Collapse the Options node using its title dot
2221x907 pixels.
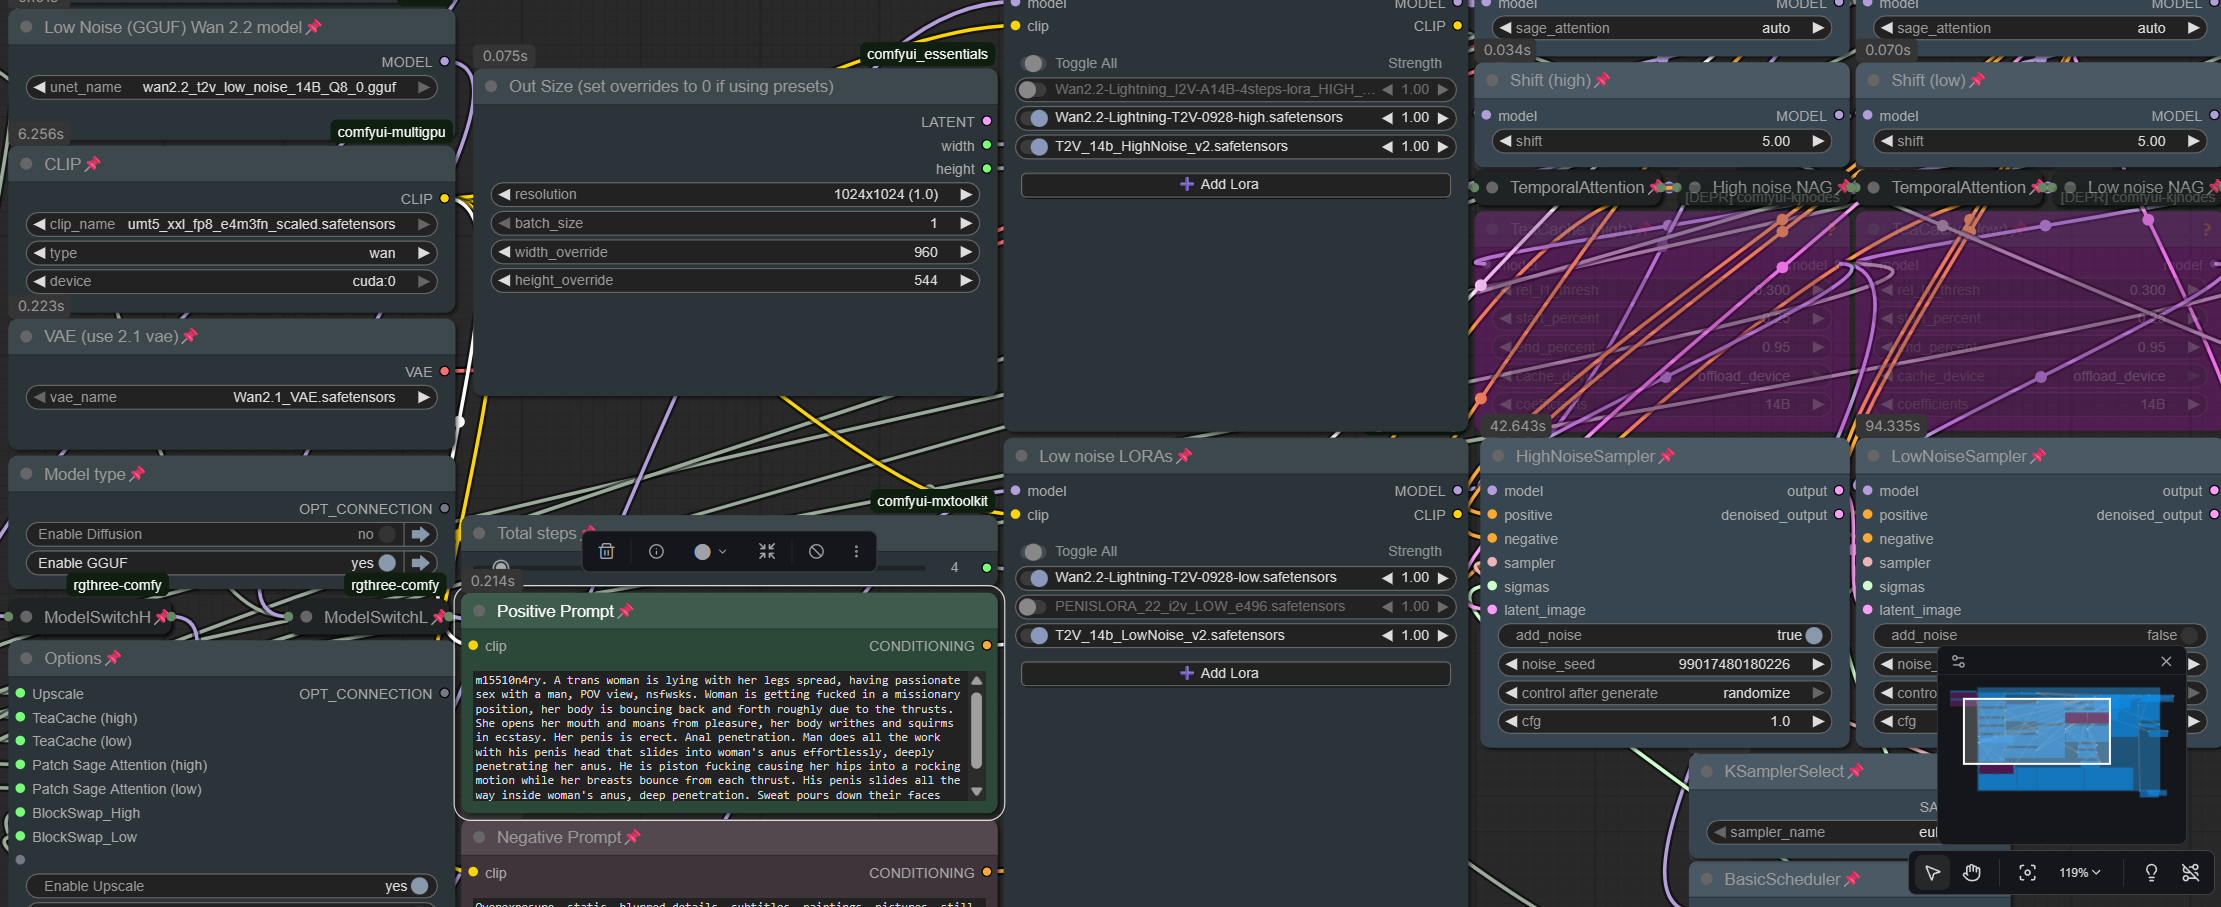point(26,659)
